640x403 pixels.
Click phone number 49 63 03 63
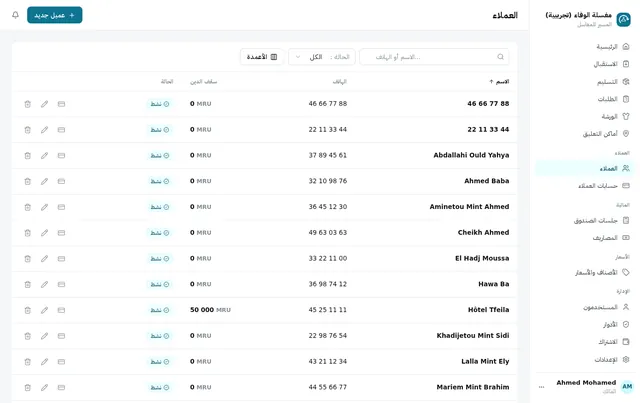point(328,232)
